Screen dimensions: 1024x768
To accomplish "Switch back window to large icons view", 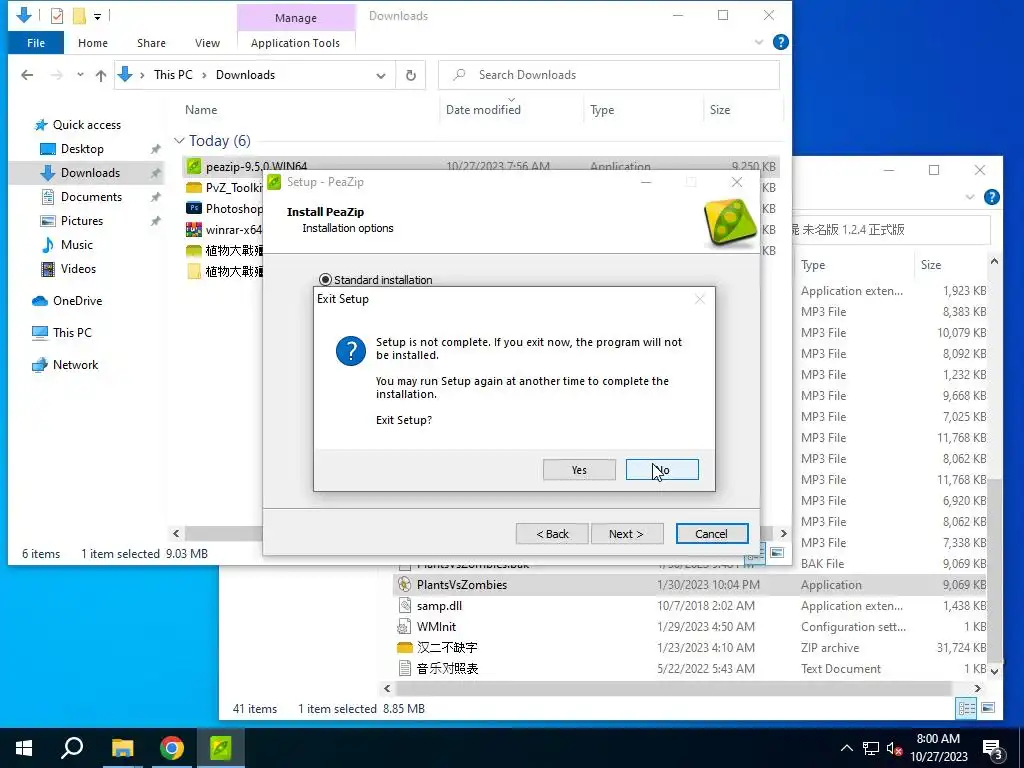I will coord(988,709).
